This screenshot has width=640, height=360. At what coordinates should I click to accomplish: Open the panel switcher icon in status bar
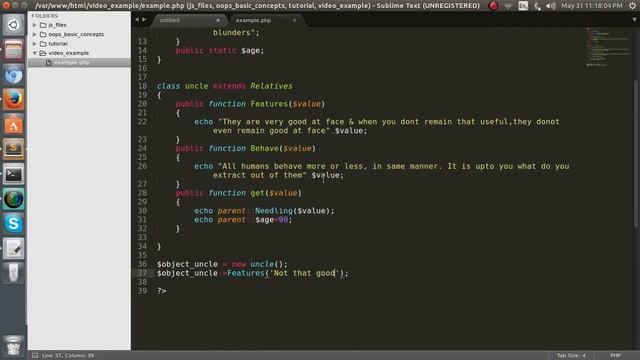(x=35, y=356)
